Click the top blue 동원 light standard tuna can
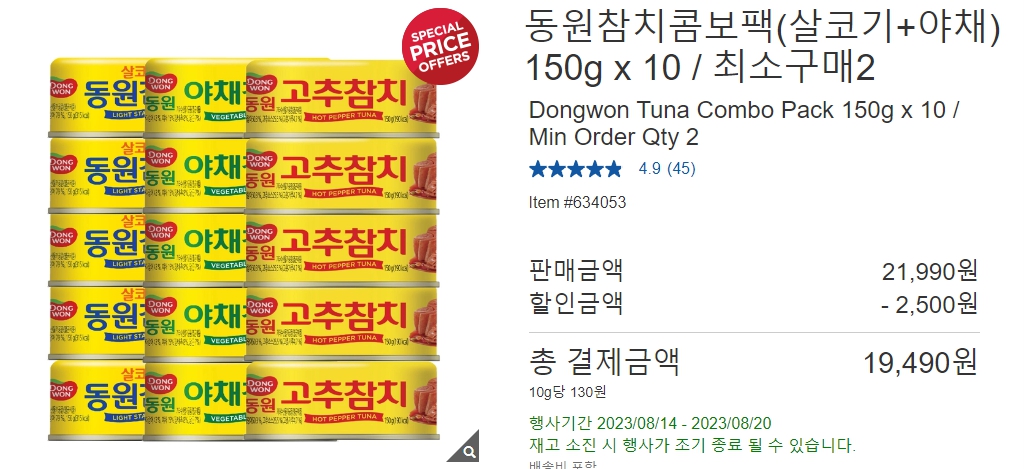 pos(97,95)
